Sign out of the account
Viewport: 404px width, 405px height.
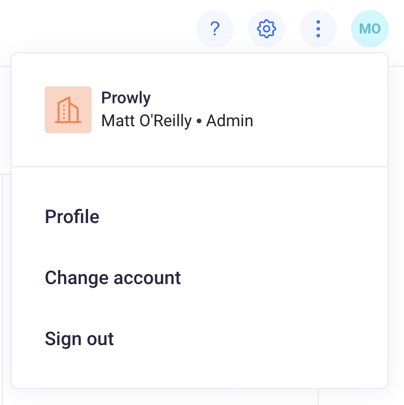pos(79,339)
